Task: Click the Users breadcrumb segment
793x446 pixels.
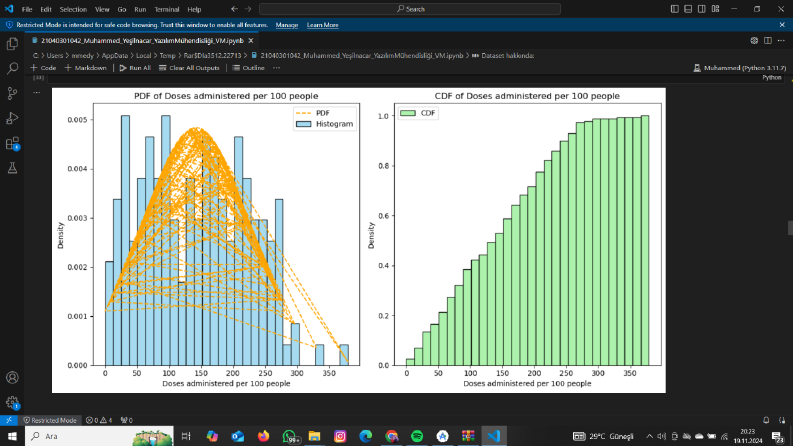Action: tap(55, 56)
